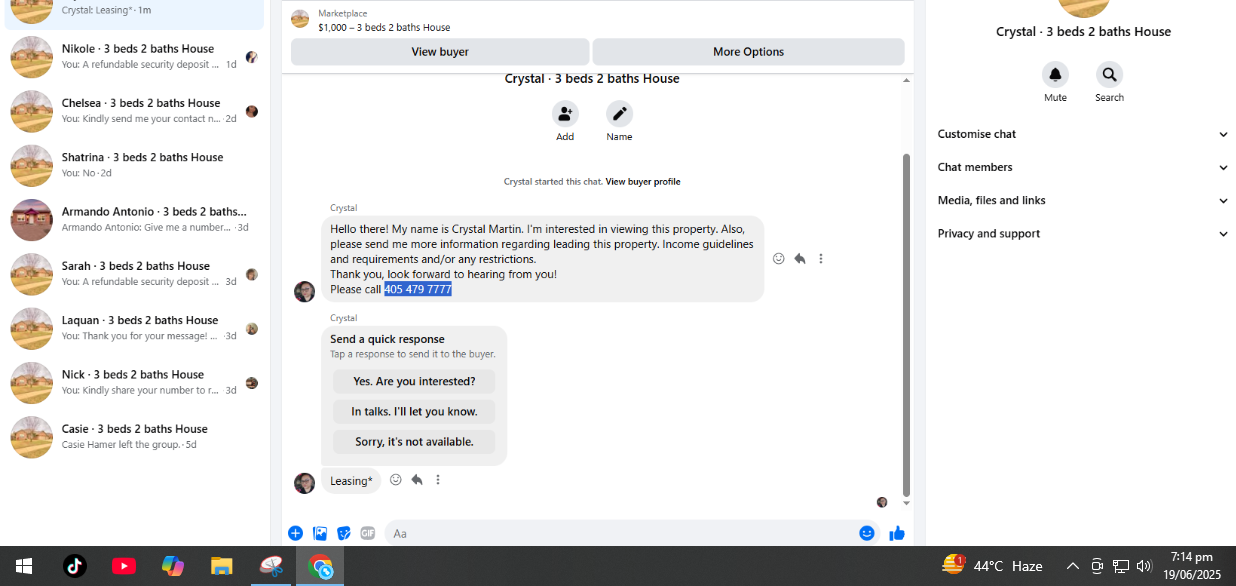Expand the Privacy and support section
Image resolution: width=1236 pixels, height=586 pixels.
[1083, 233]
